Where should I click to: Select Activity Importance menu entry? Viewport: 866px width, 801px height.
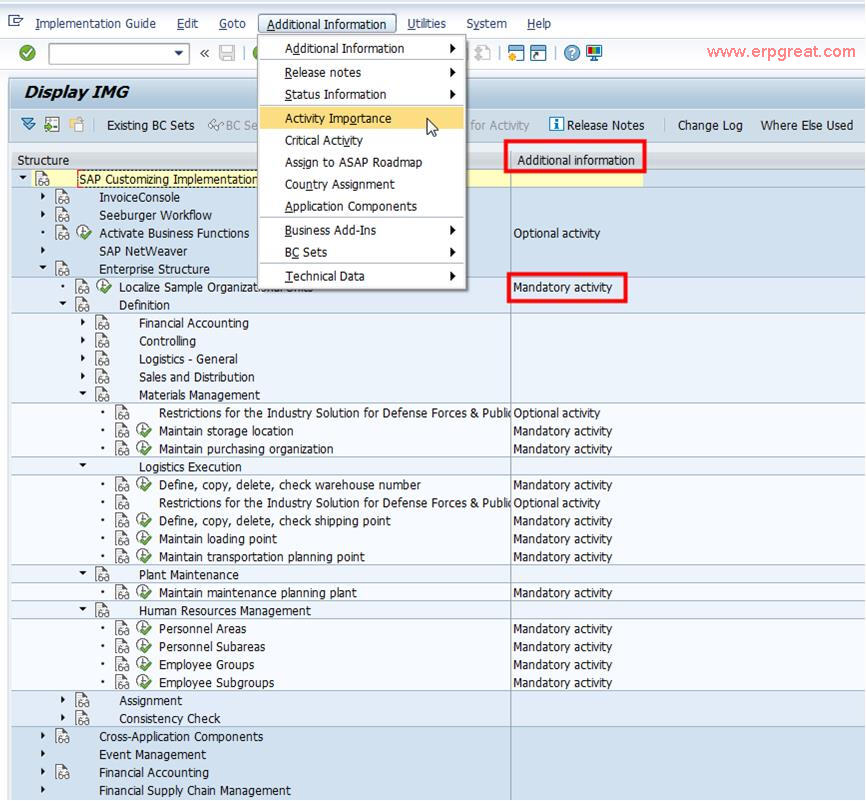tap(361, 118)
